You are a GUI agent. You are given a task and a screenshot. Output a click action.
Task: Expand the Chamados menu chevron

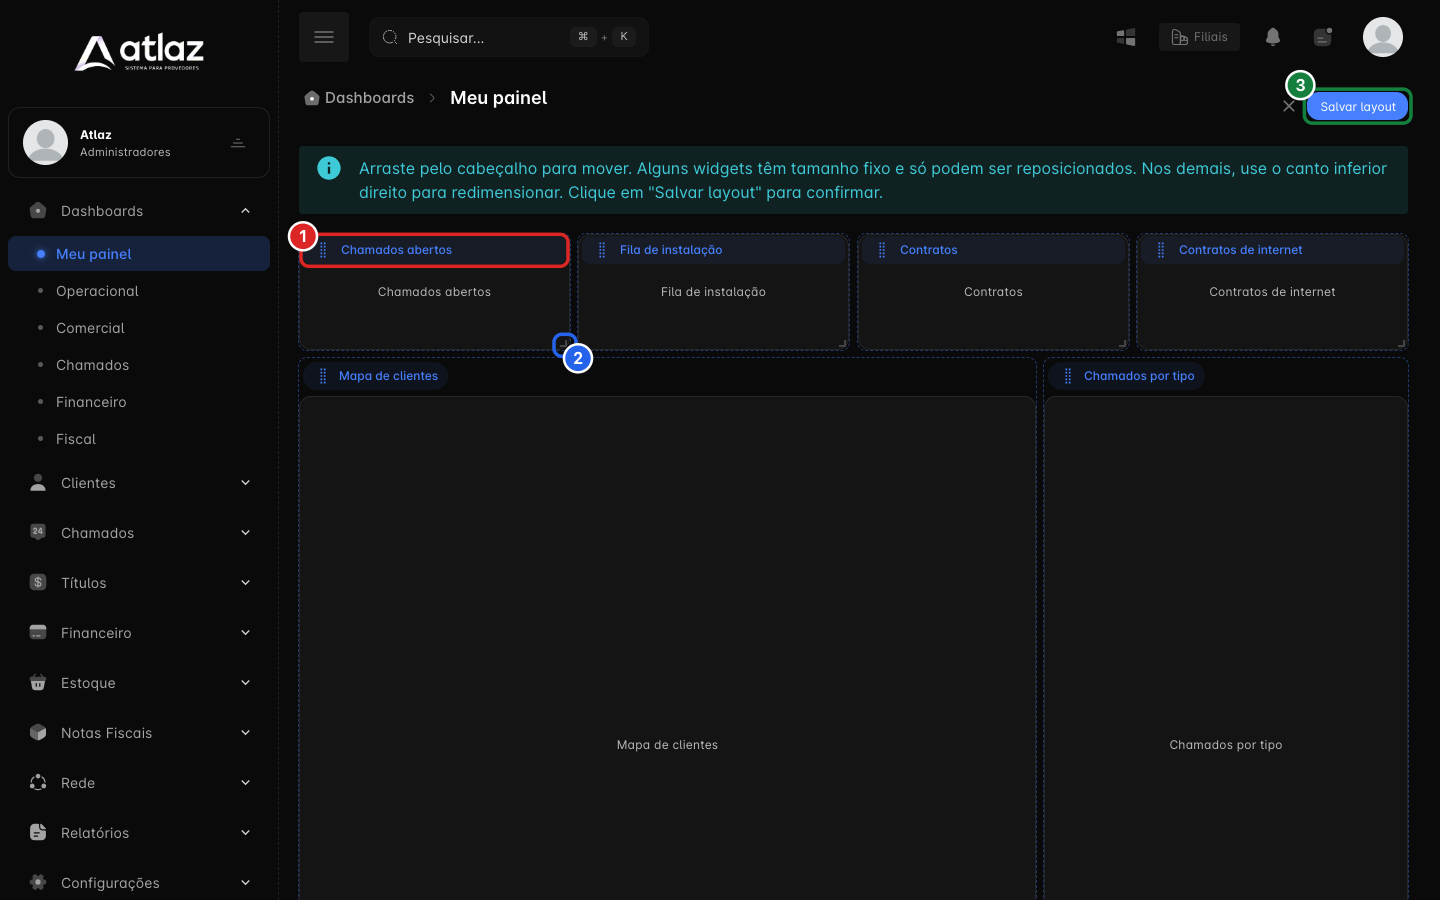245,533
